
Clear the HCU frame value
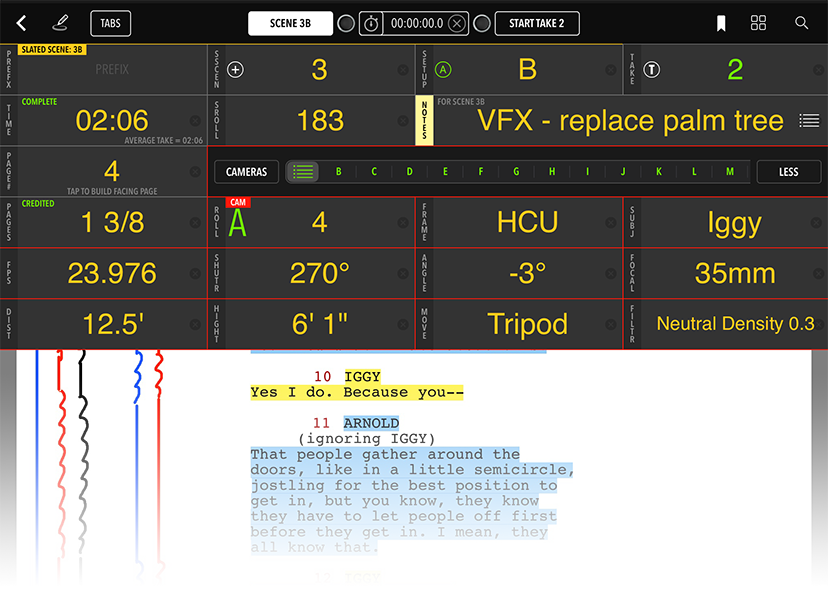(x=610, y=223)
